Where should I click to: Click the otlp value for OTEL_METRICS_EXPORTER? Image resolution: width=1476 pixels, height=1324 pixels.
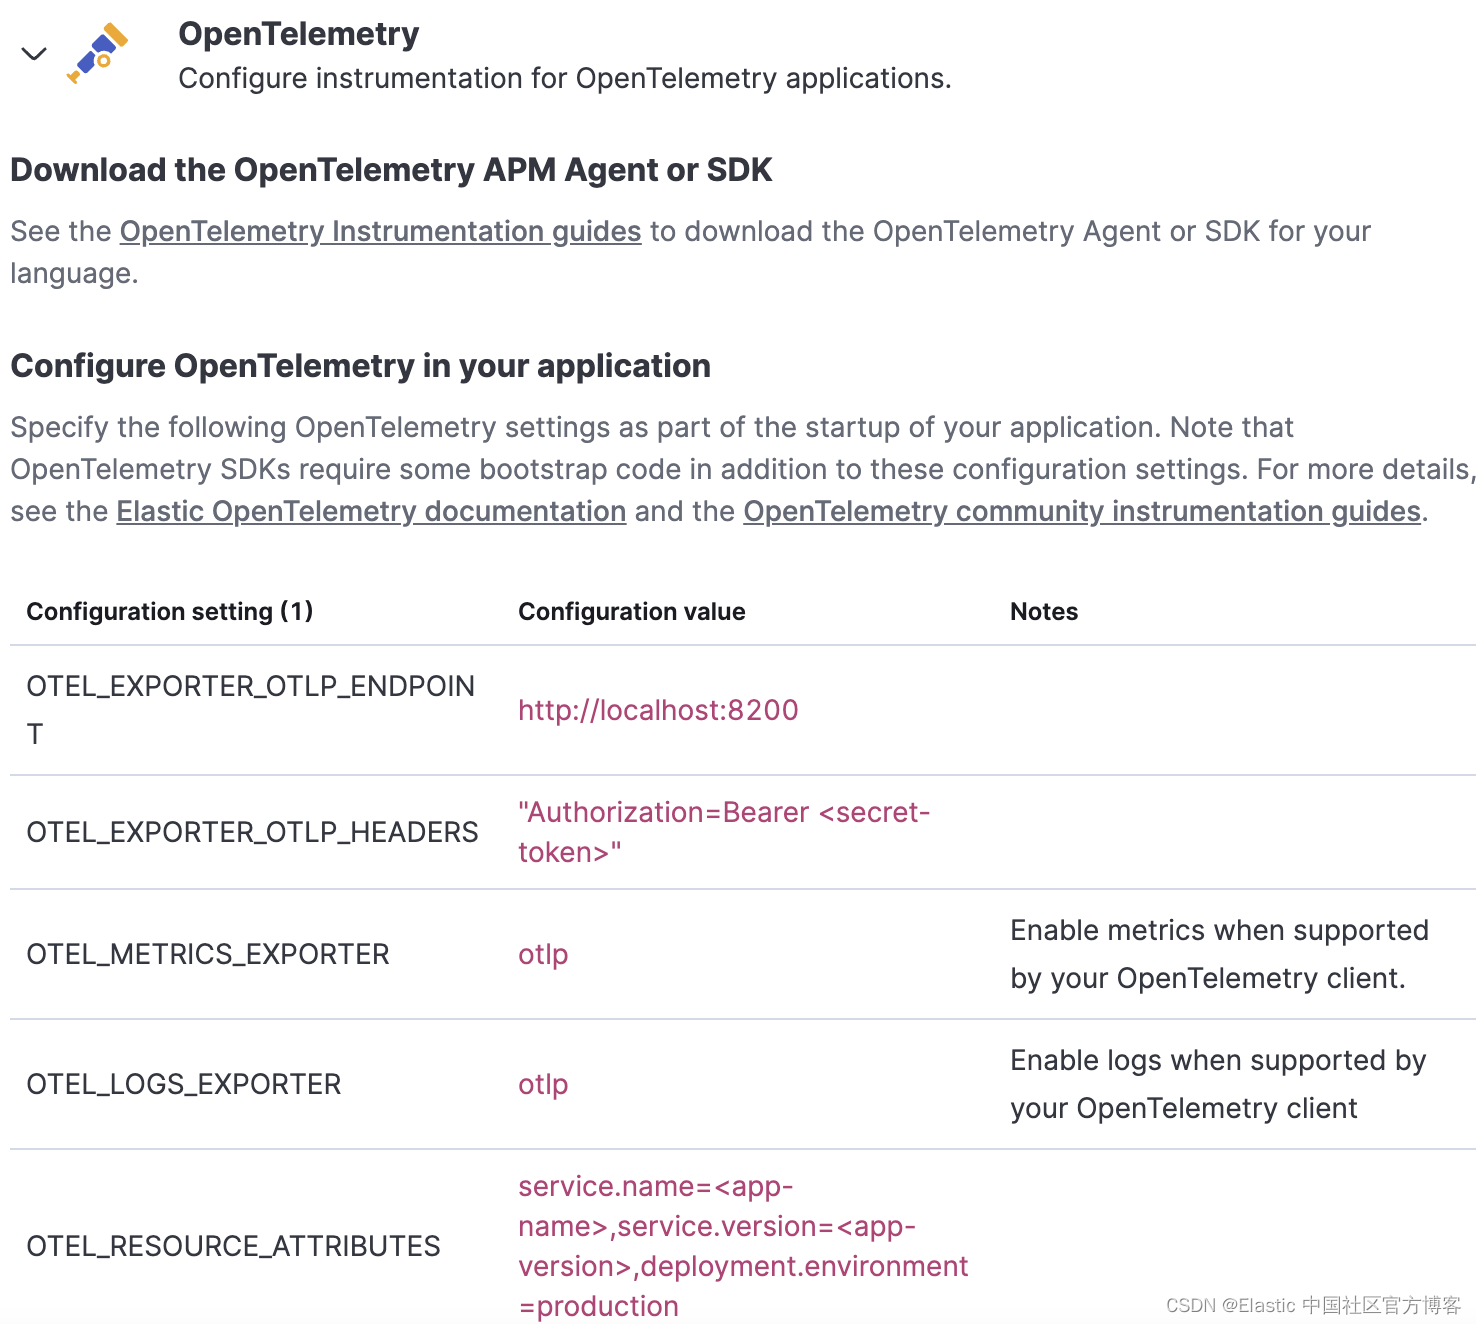pyautogui.click(x=543, y=954)
